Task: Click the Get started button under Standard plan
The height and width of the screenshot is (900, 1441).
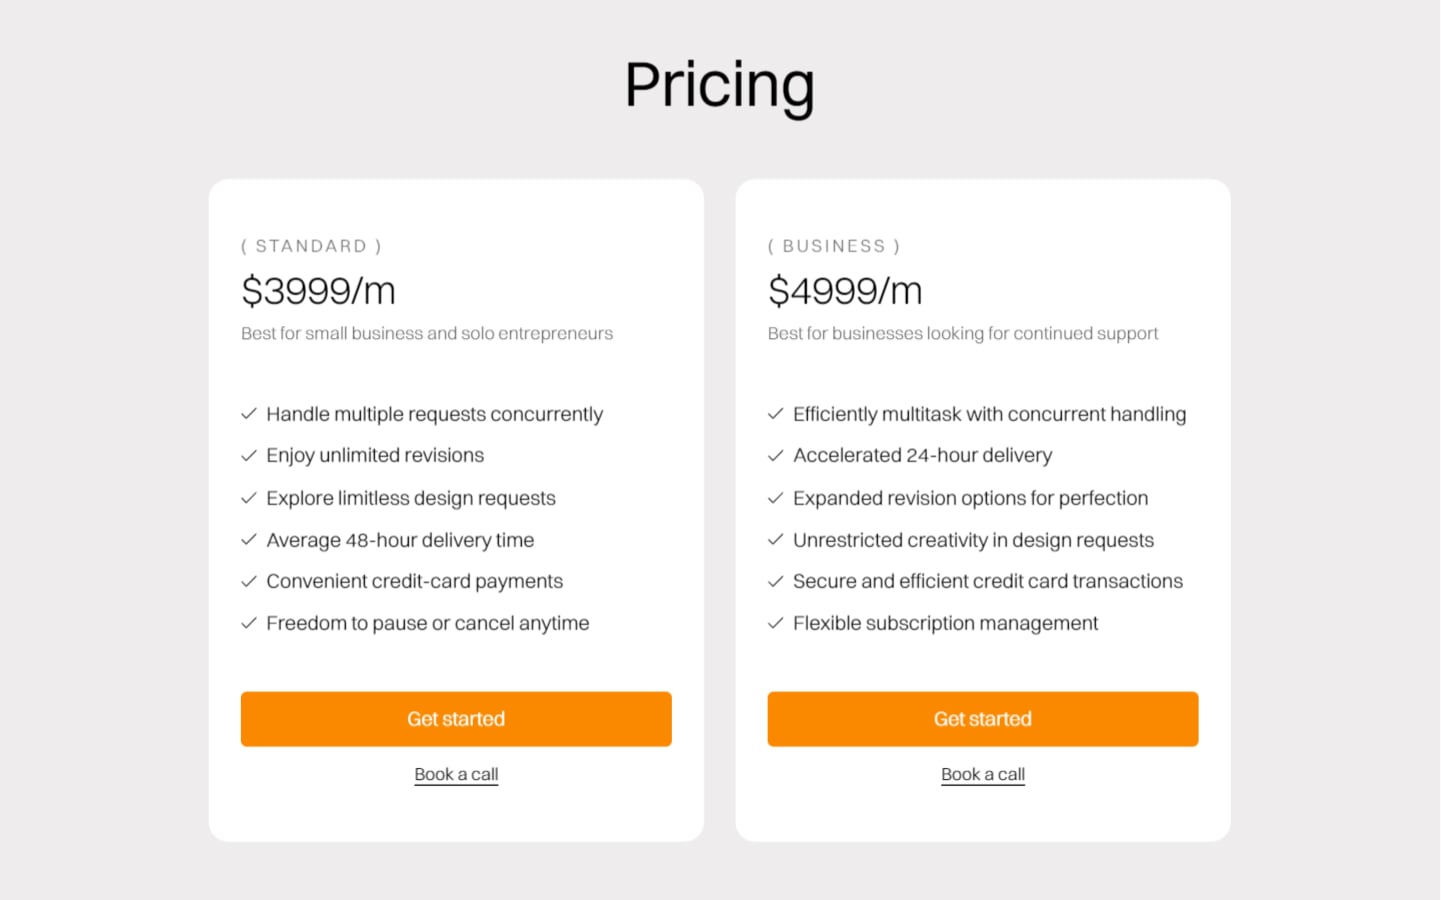Action: [456, 719]
